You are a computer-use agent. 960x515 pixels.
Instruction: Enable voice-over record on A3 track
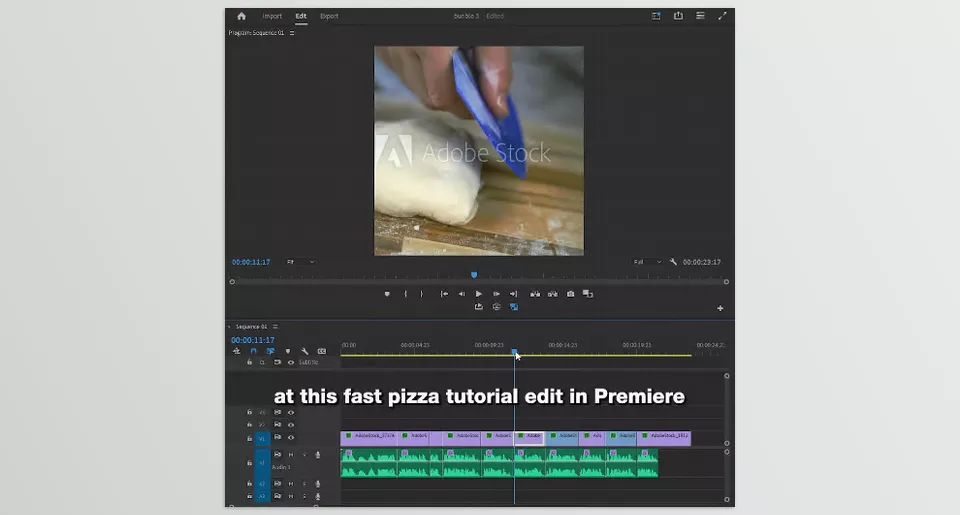[x=318, y=496]
